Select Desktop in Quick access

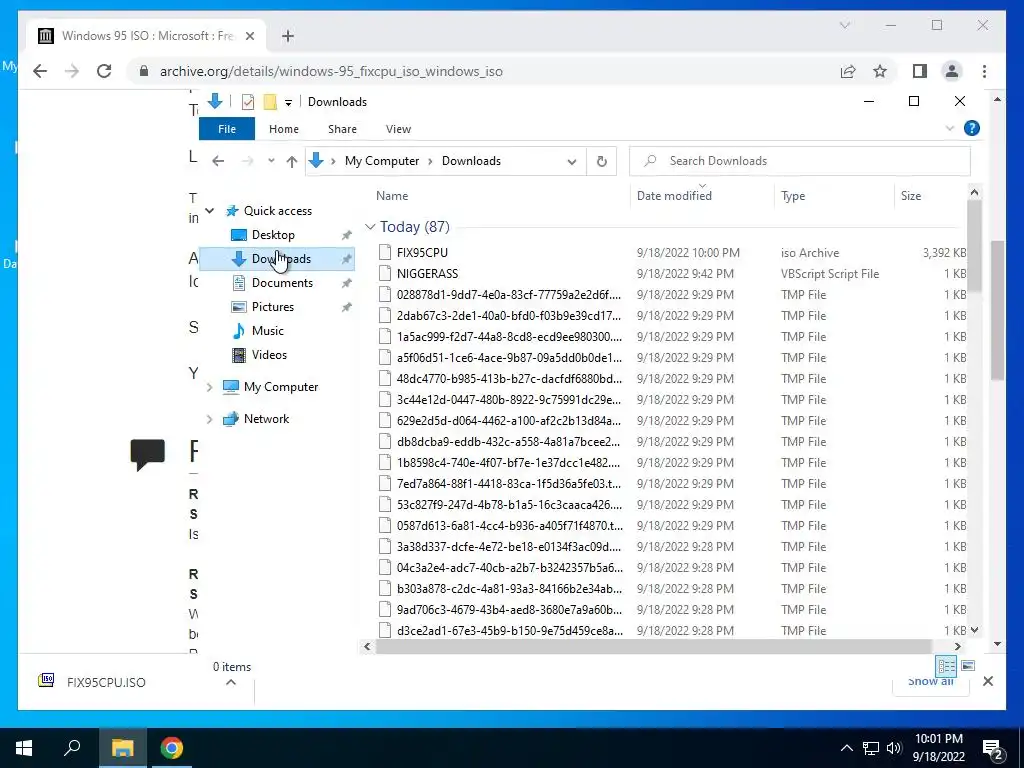(x=273, y=234)
